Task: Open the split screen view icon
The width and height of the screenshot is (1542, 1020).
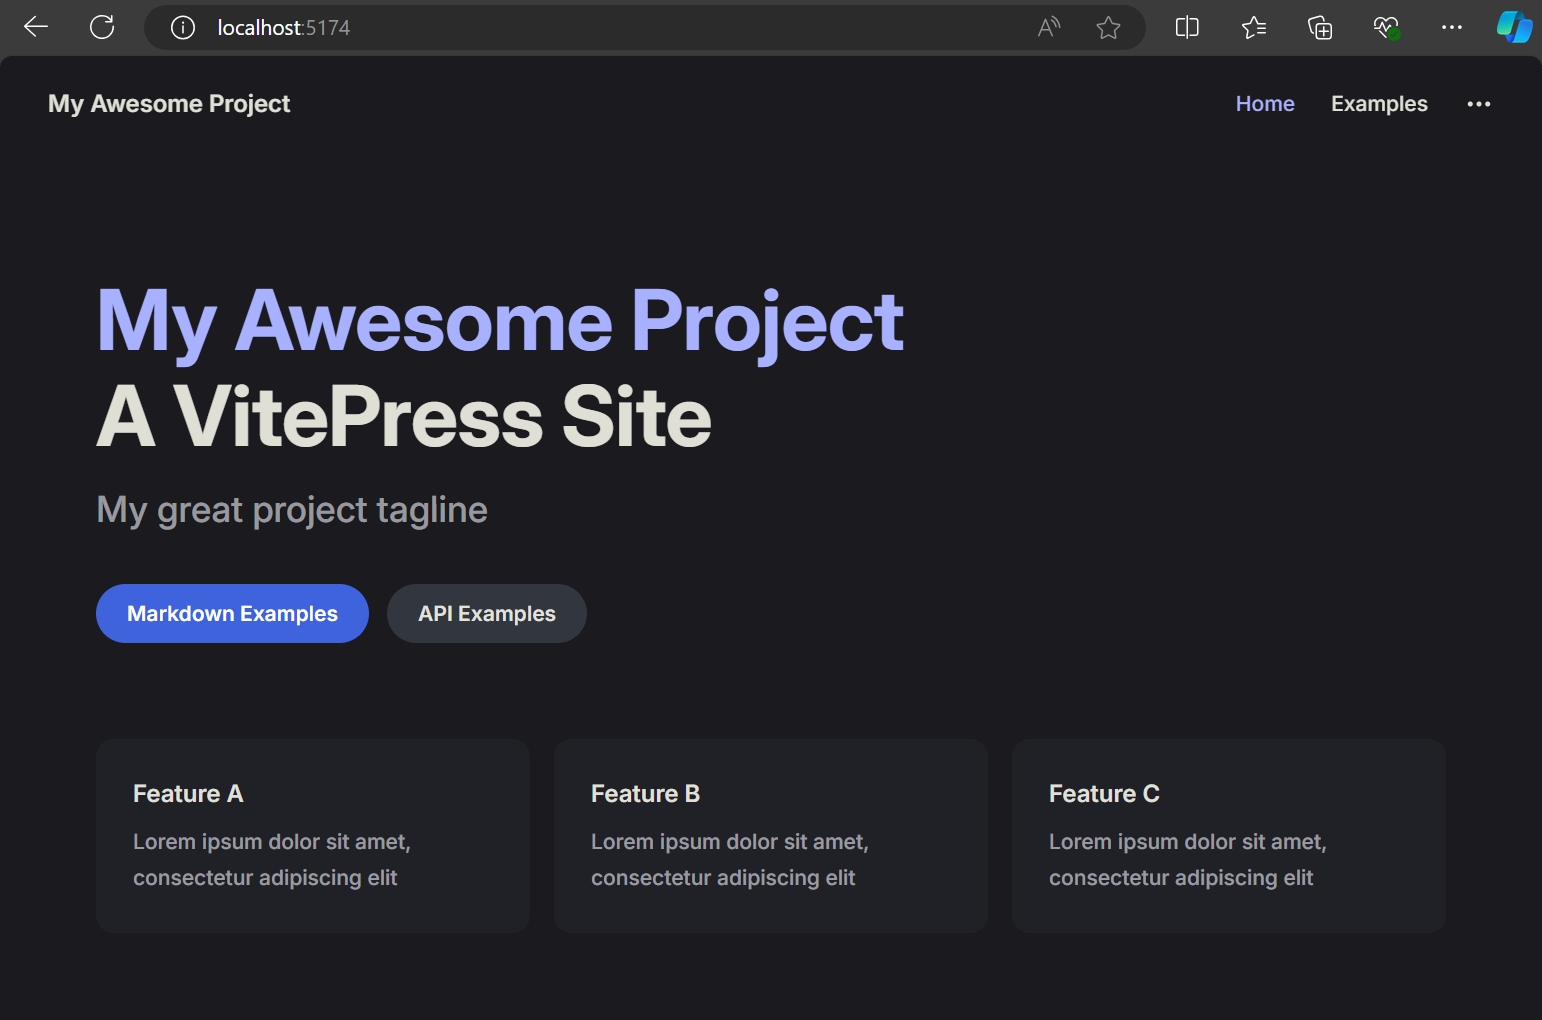Action: click(x=1187, y=28)
